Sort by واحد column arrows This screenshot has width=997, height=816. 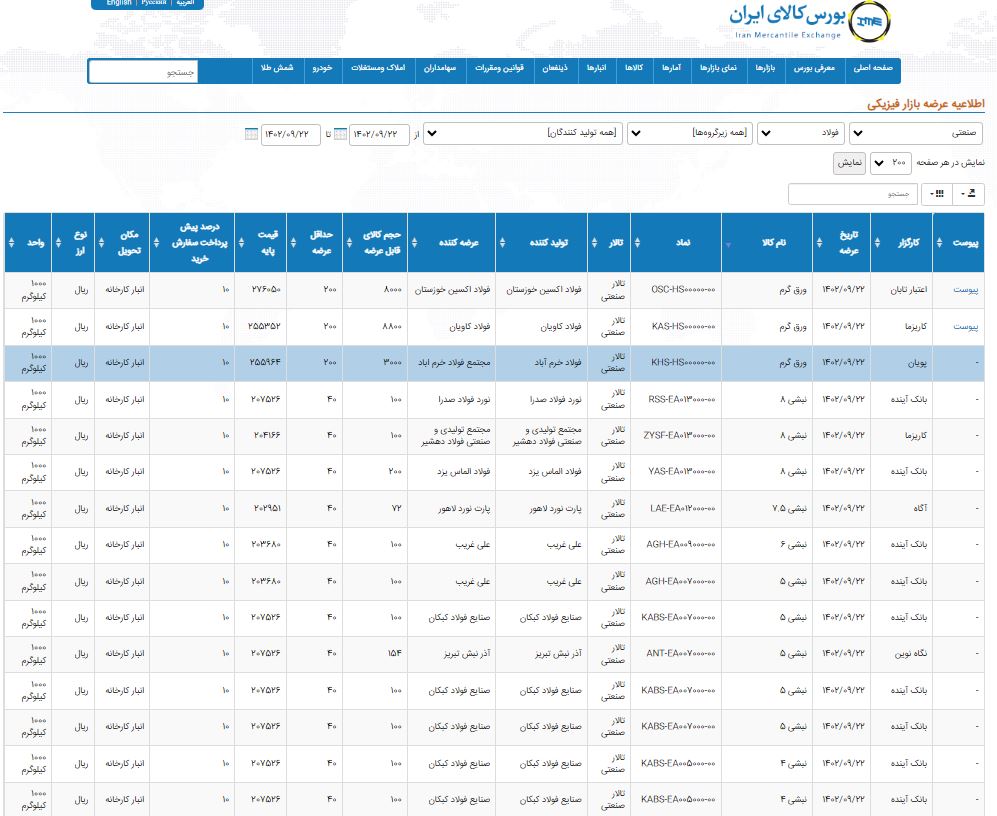(11, 242)
